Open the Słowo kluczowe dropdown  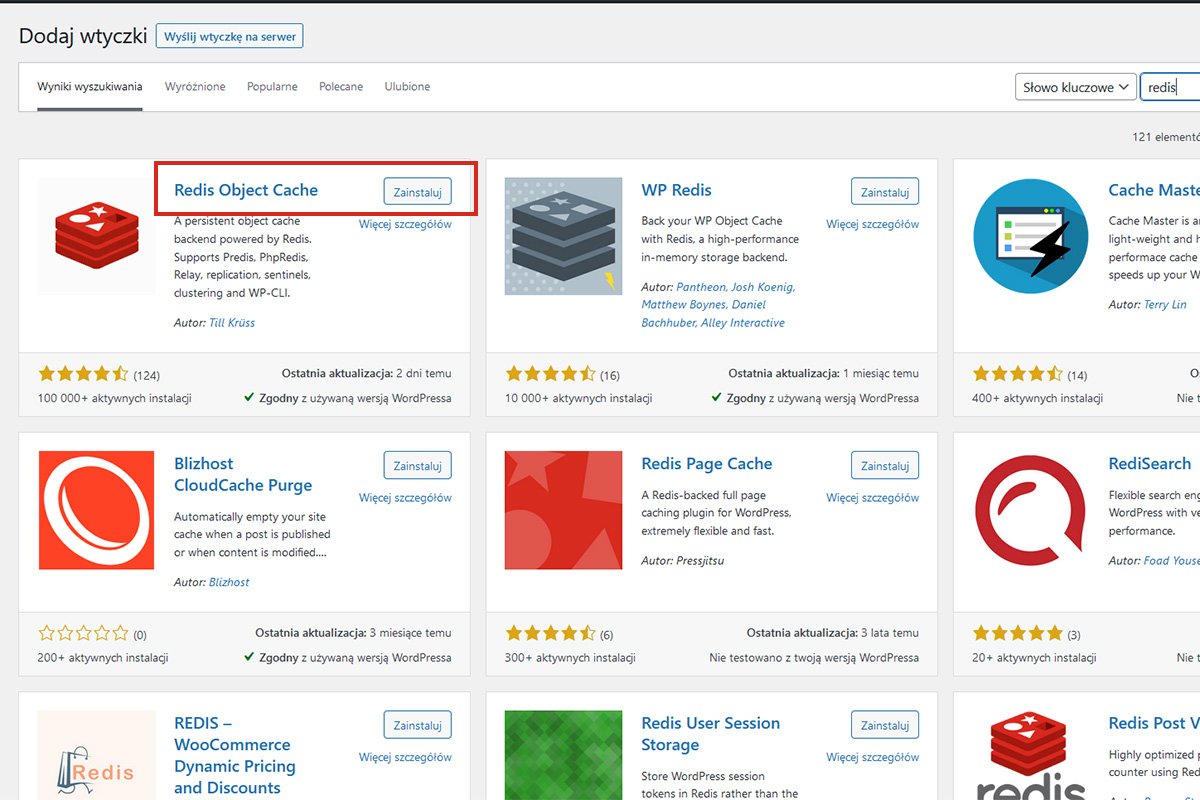(x=1075, y=87)
